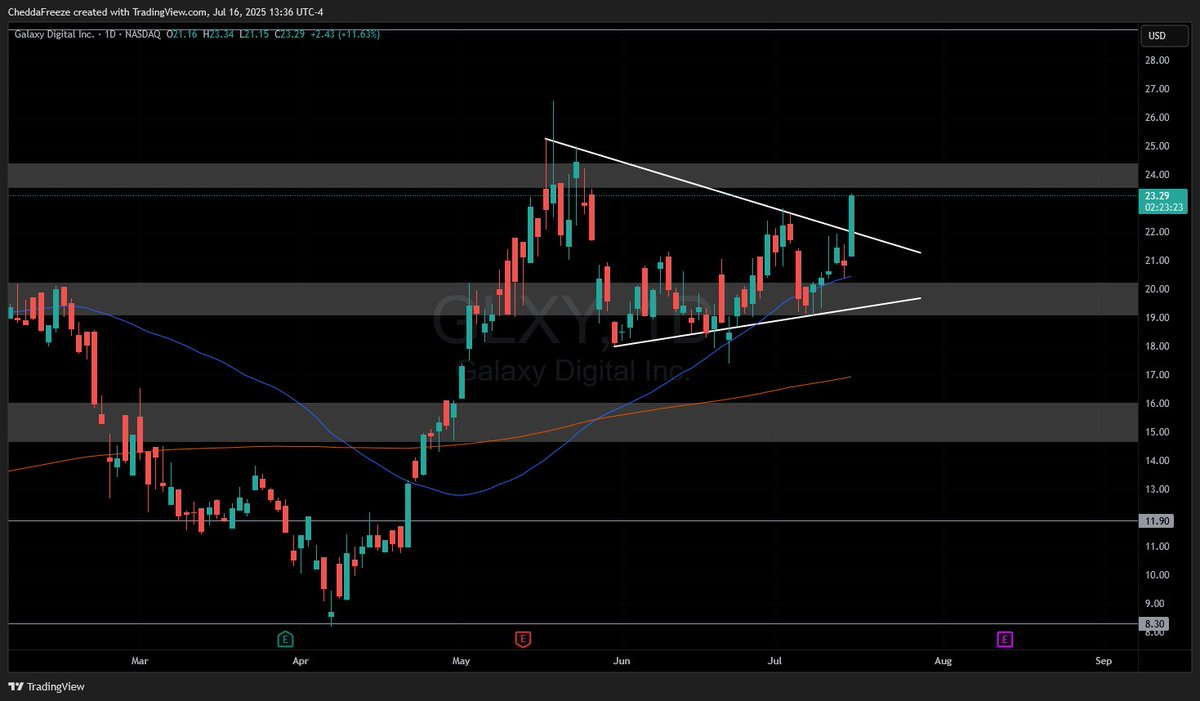Click the 'Jun' label on the time axis
Screen dimensions: 1200x701
[621, 661]
